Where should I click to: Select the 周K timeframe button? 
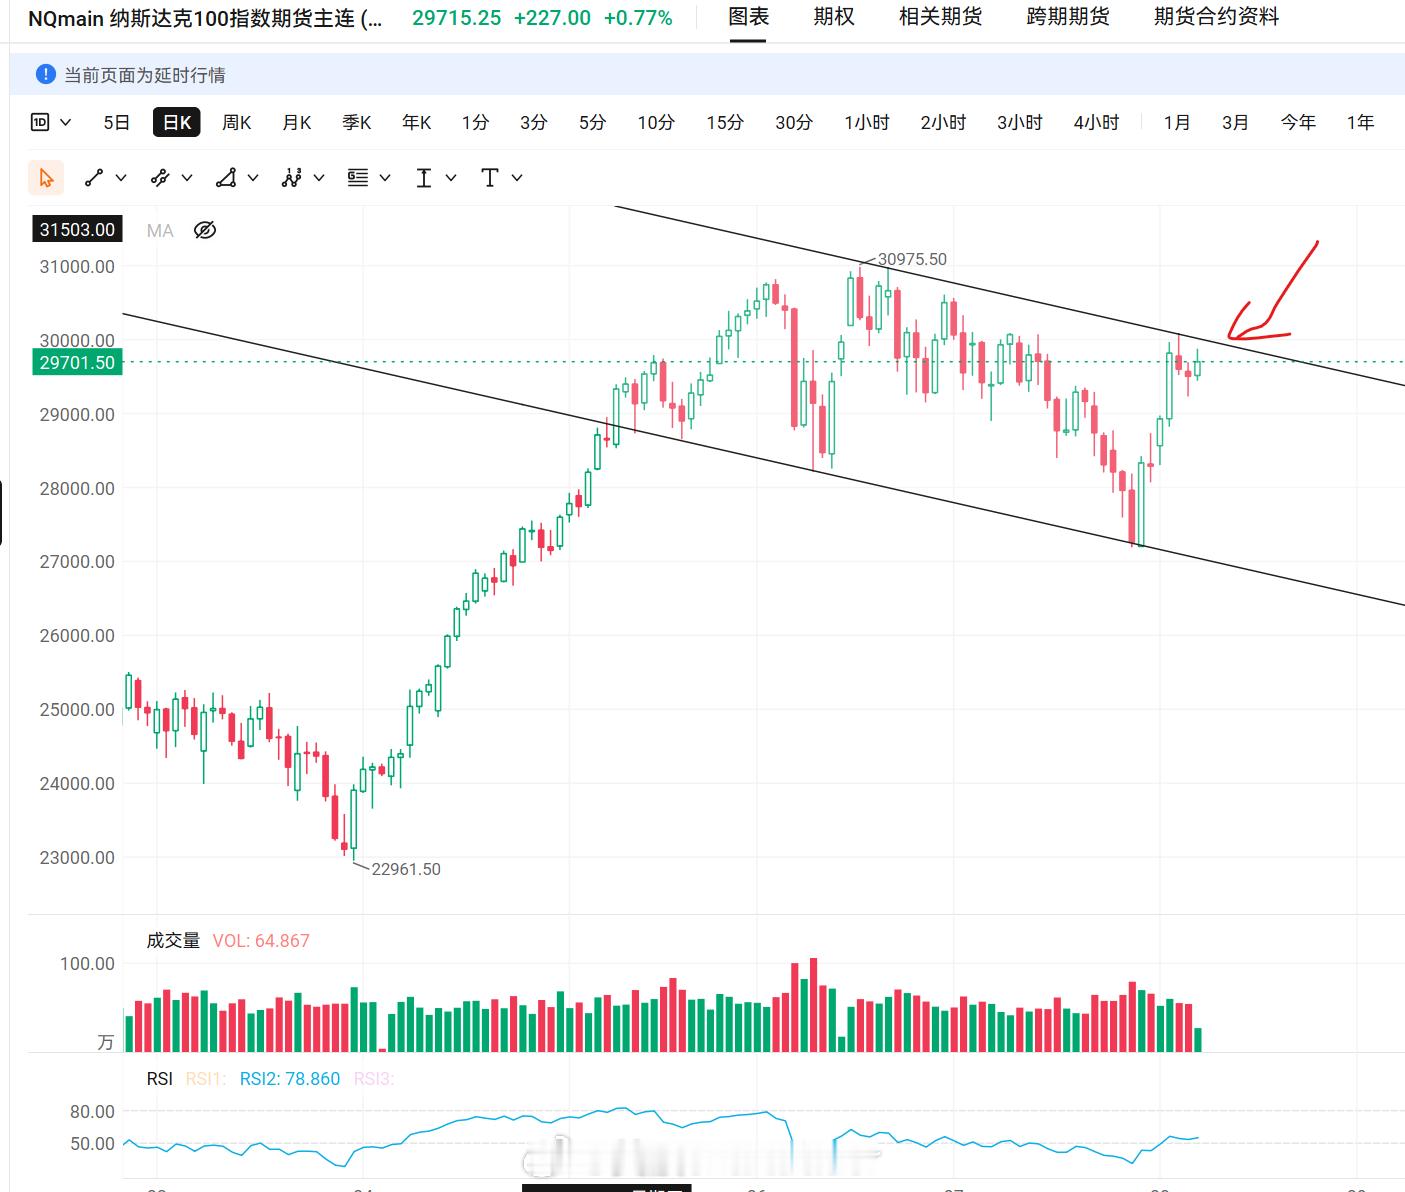click(x=237, y=122)
